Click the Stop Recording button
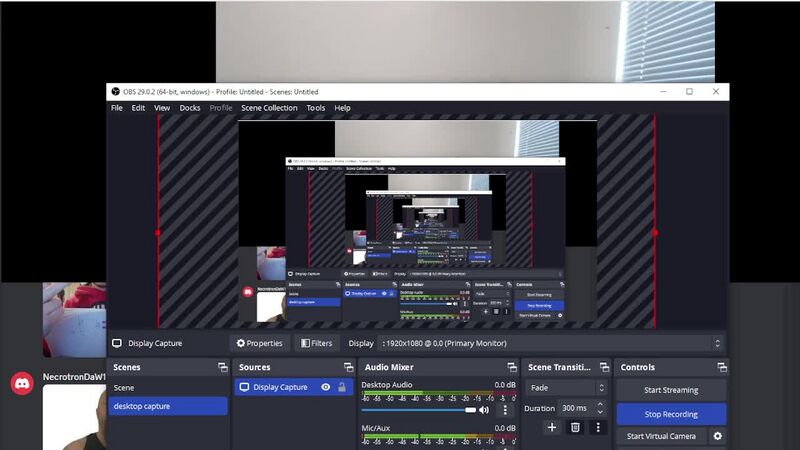 [671, 414]
